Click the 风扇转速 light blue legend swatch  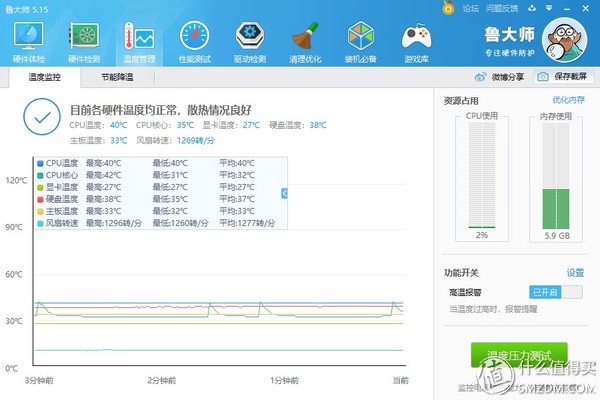40,224
